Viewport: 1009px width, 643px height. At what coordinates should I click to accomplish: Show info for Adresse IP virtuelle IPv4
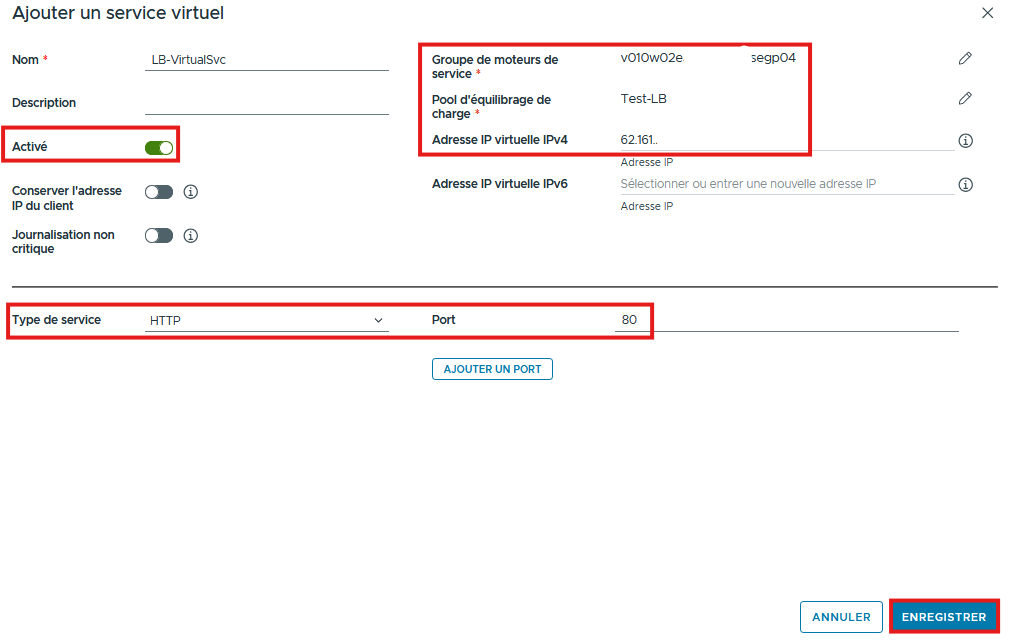(x=965, y=141)
